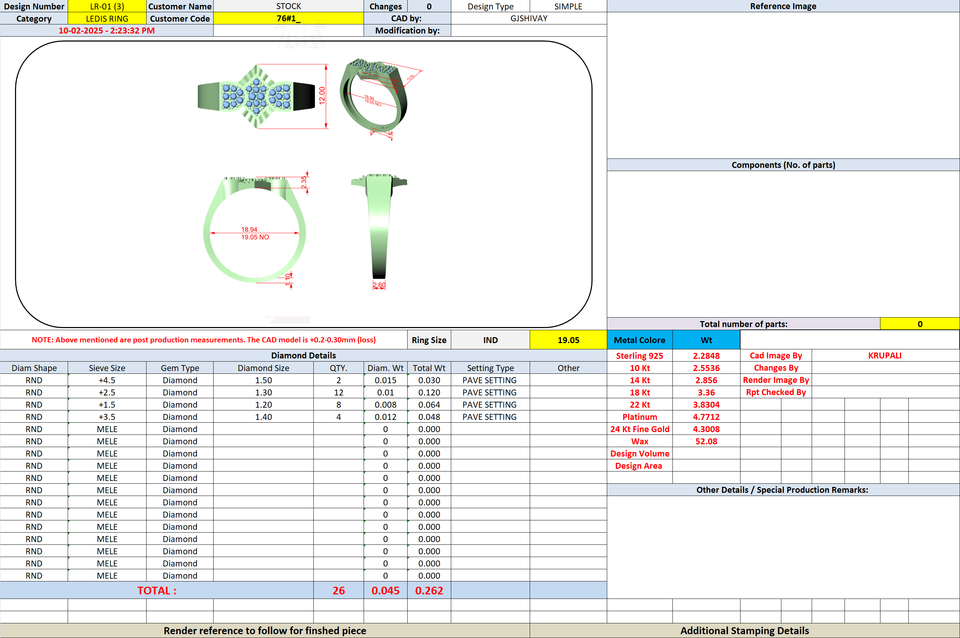Click the Metal Colore header cell
Viewport: 960px width, 638px height.
tap(640, 340)
